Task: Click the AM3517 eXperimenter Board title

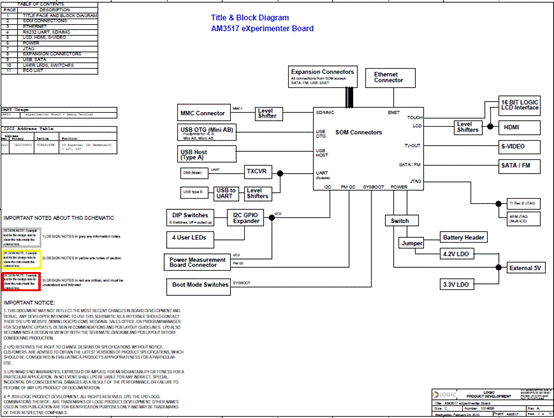Action: 262,29
